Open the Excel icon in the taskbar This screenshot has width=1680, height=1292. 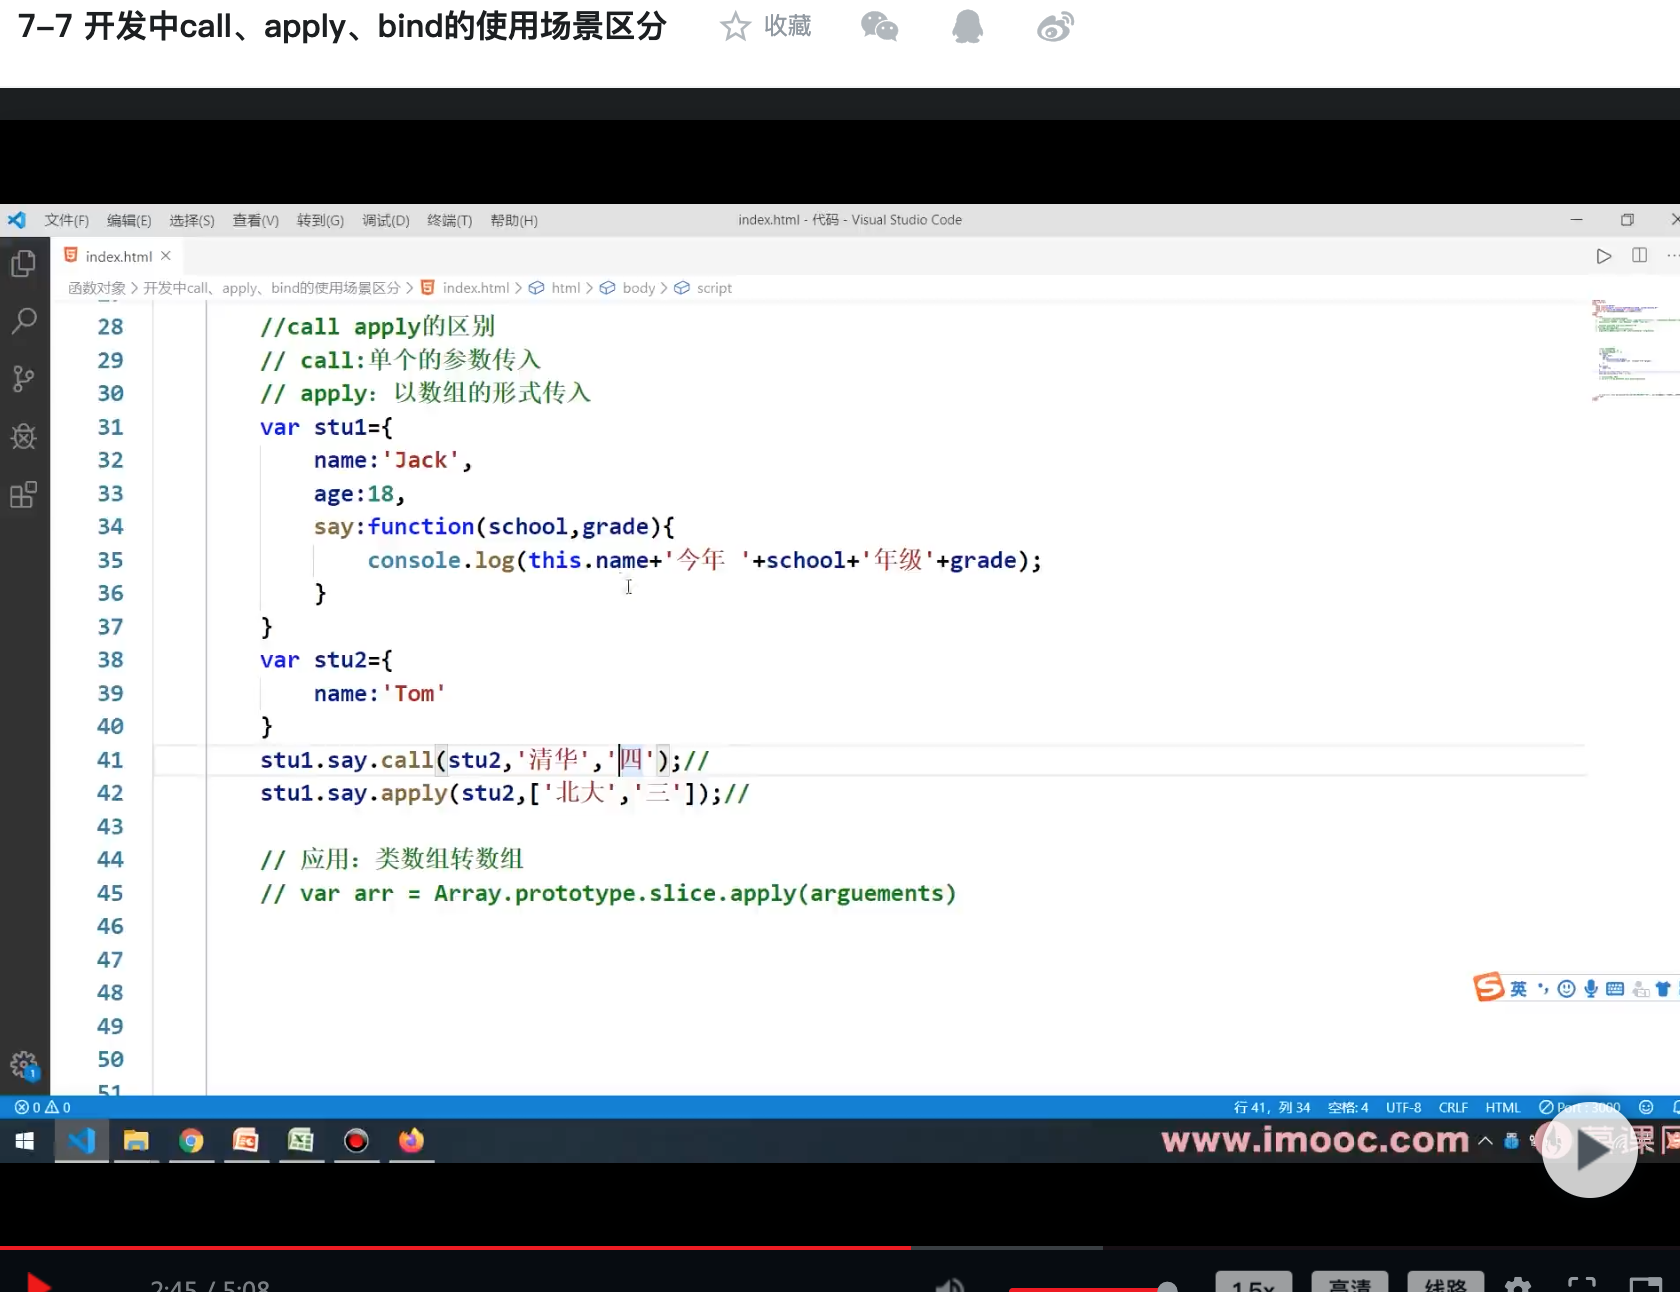click(x=301, y=1141)
